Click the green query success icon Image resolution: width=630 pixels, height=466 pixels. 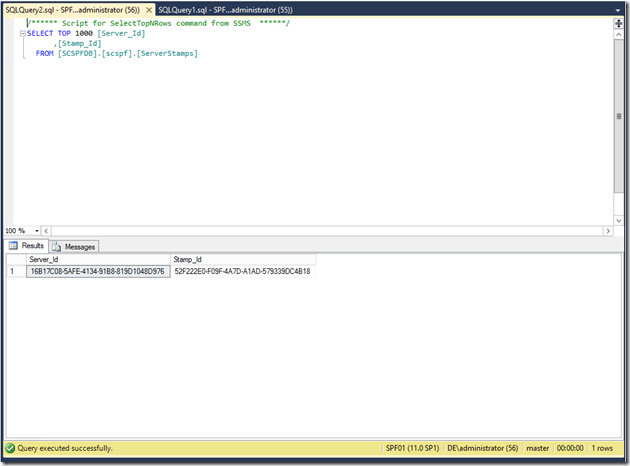[10, 448]
